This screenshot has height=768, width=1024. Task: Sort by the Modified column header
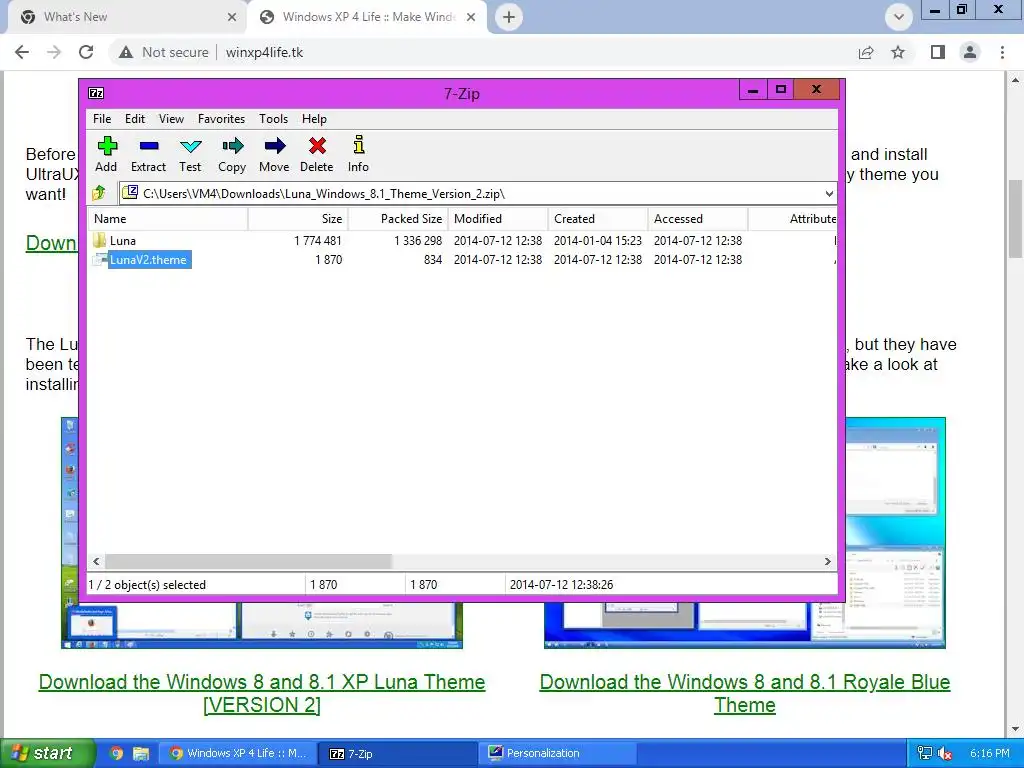coord(498,219)
